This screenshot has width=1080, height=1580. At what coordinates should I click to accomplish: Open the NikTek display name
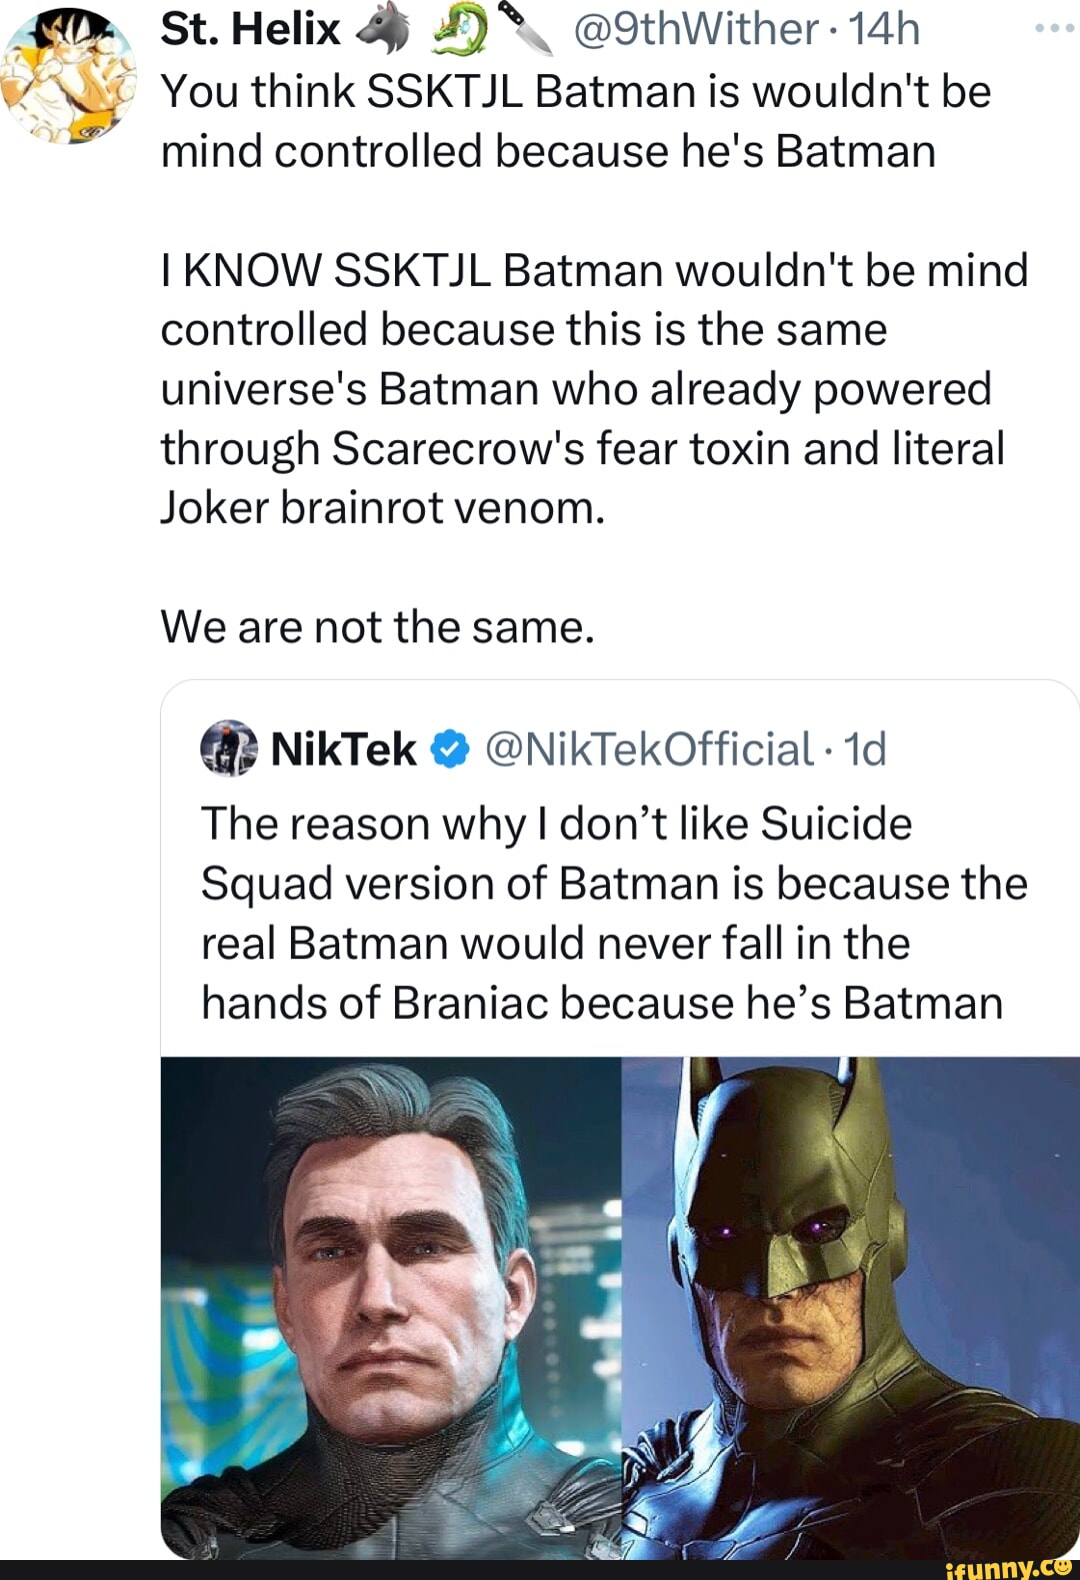coord(343,749)
